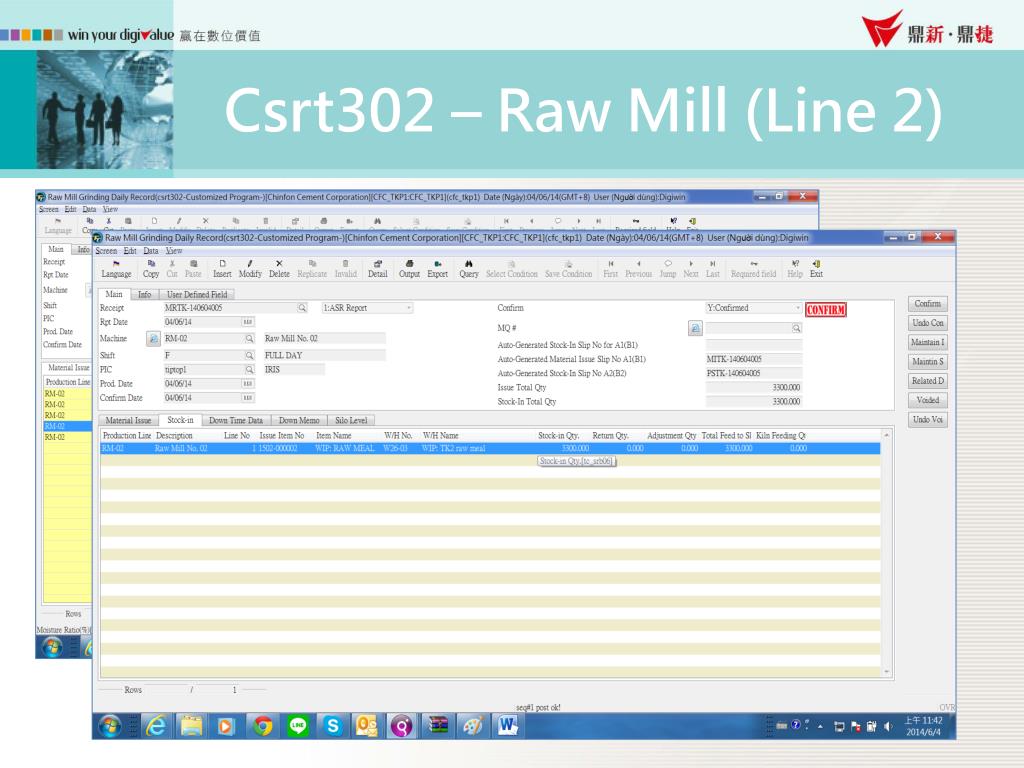The width and height of the screenshot is (1024, 768).
Task: Click magnifier in Machine RM-02 field
Action: click(x=249, y=339)
